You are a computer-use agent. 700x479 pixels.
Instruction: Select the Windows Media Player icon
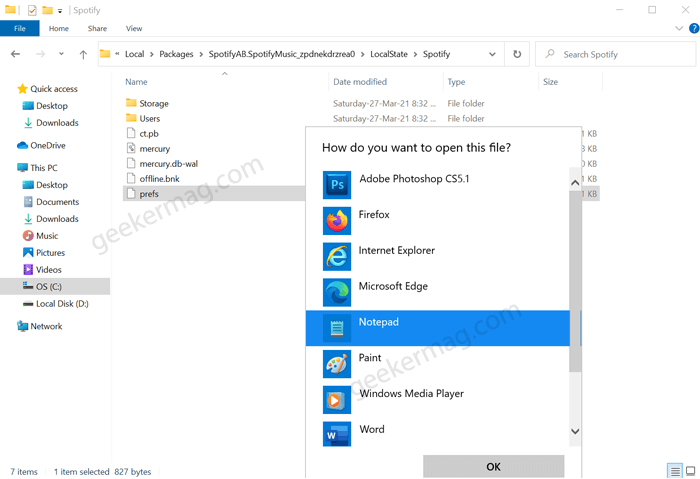pos(337,400)
